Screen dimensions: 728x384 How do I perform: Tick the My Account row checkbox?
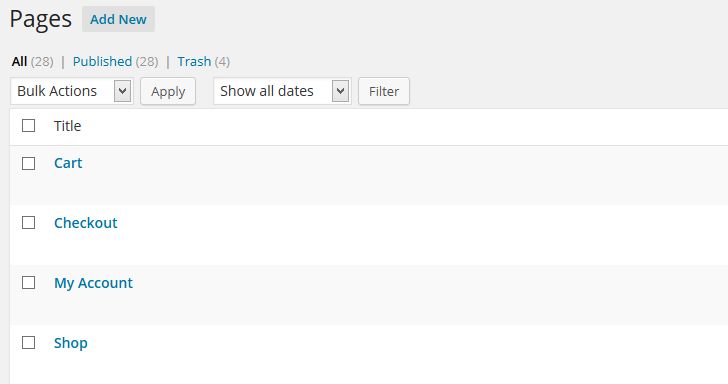pos(29,282)
